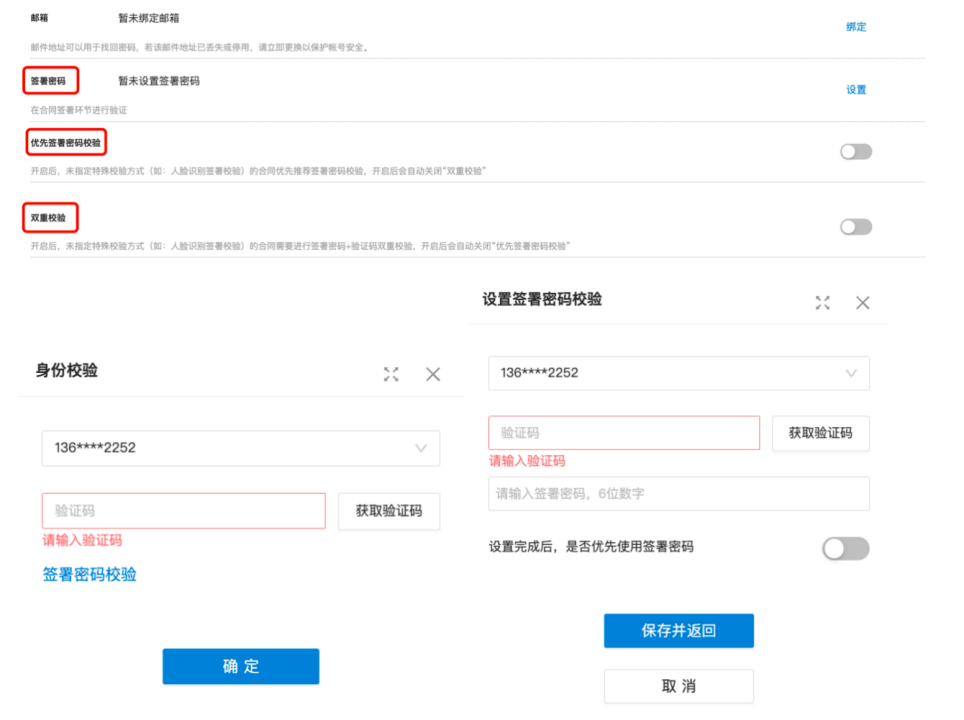The height and width of the screenshot is (720, 964).
Task: Close the 身份校验 dialog
Action: click(433, 375)
